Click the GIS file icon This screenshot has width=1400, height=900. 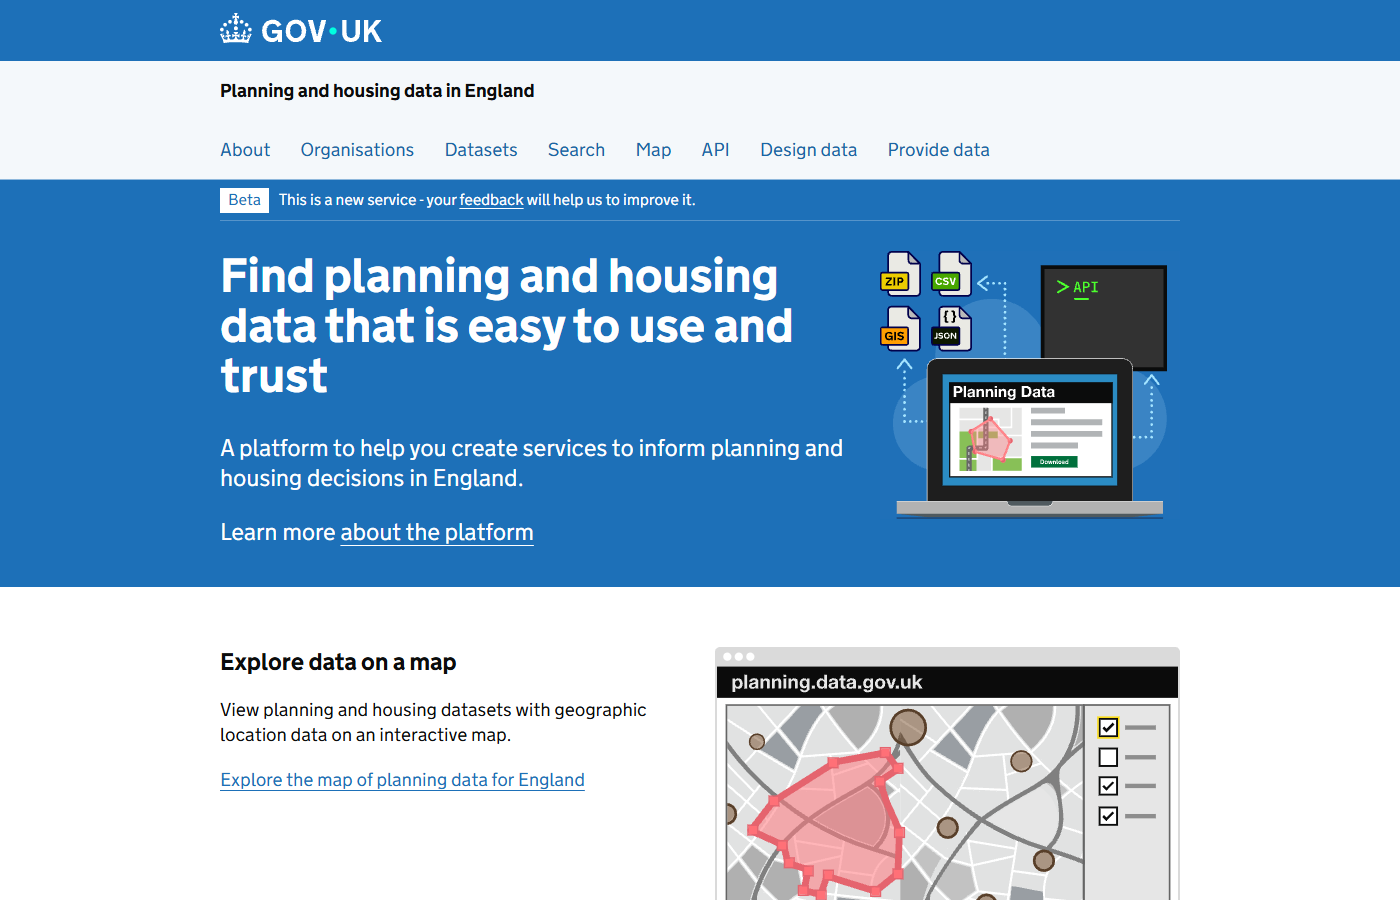point(899,329)
